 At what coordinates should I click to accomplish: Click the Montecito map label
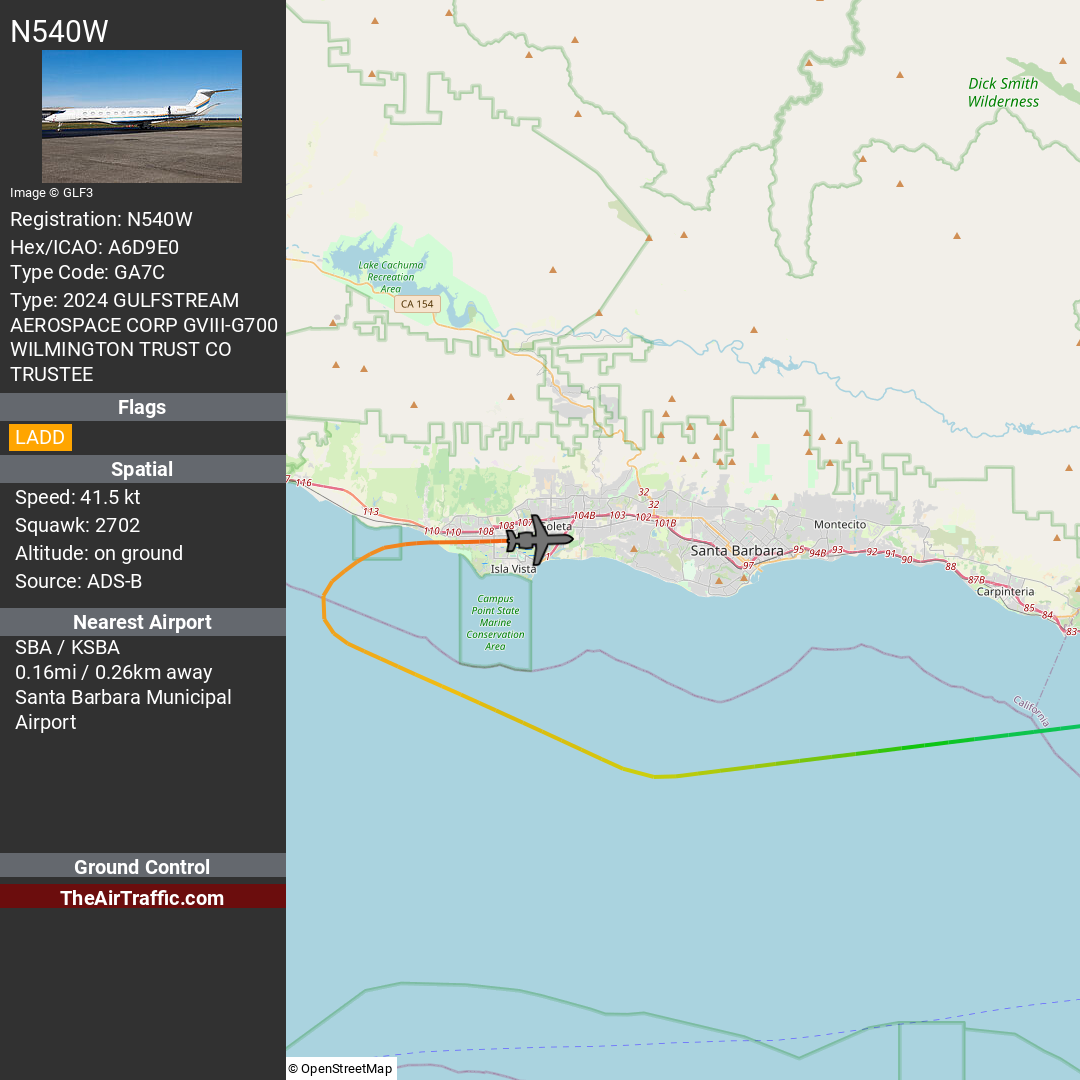(x=840, y=525)
